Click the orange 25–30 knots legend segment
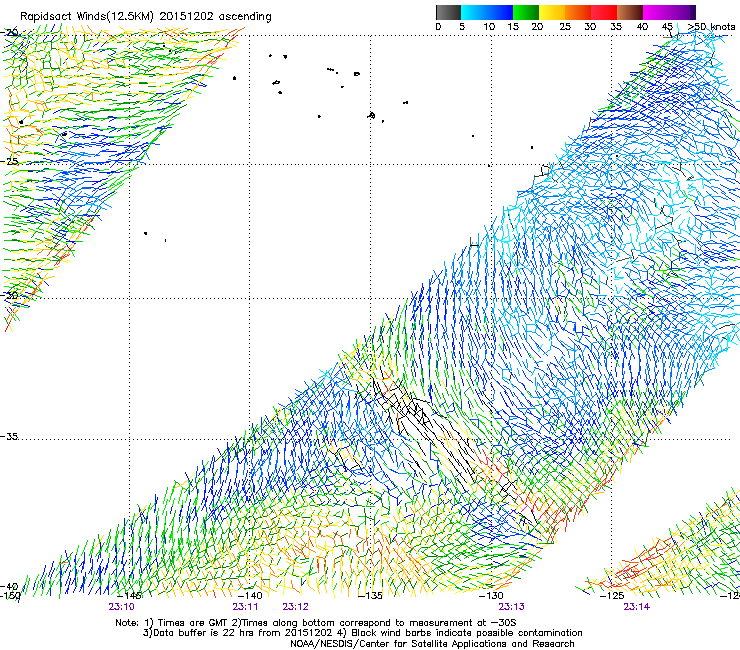Viewport: 740px width, 650px height. click(x=578, y=12)
